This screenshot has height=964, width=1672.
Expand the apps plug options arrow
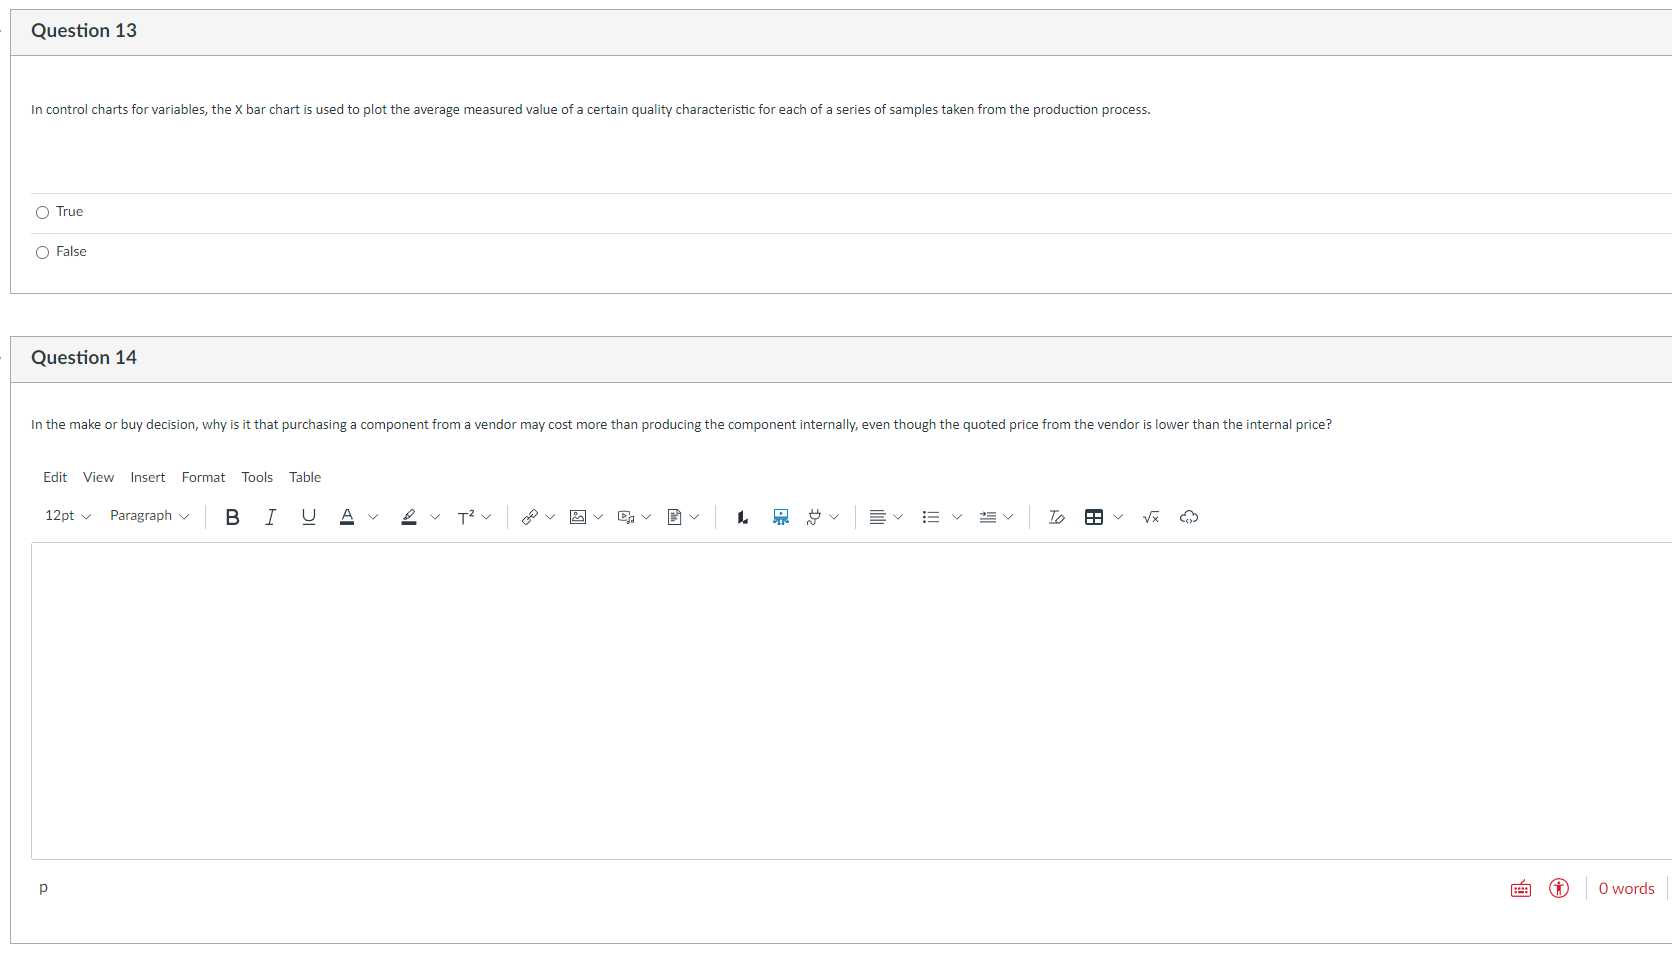click(x=834, y=517)
